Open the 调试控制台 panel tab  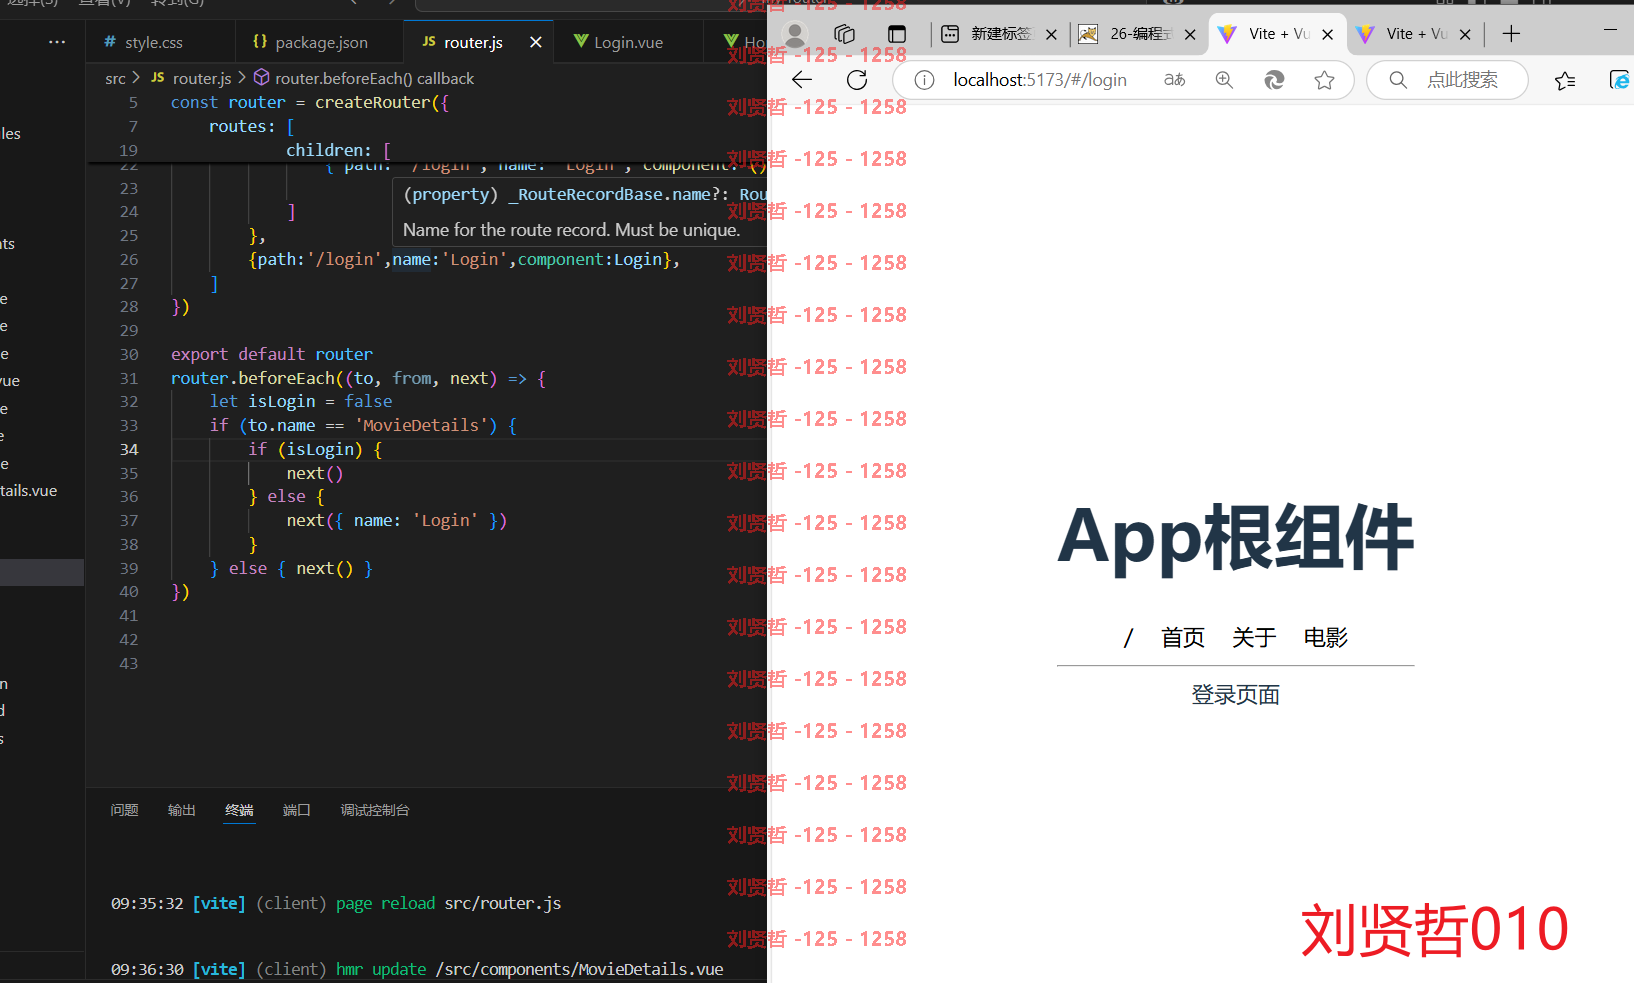[375, 810]
